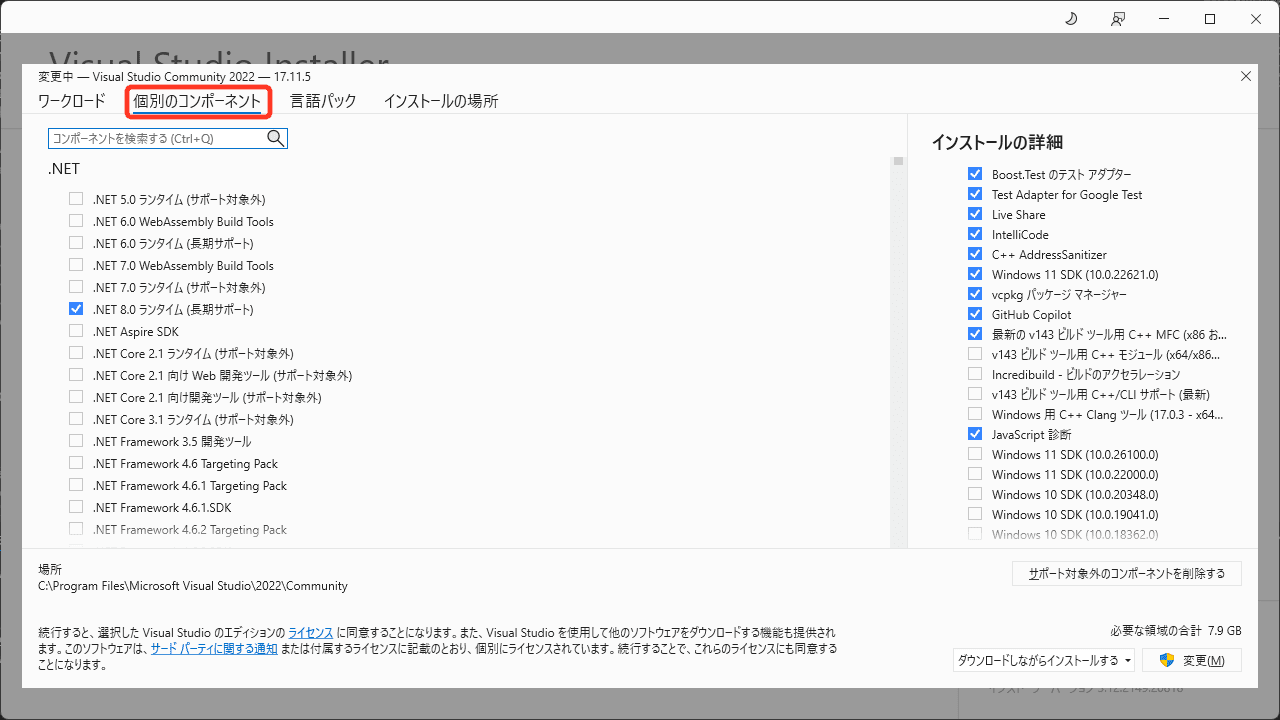Open the 言語パック tab
This screenshot has width=1280, height=720.
[x=323, y=100]
